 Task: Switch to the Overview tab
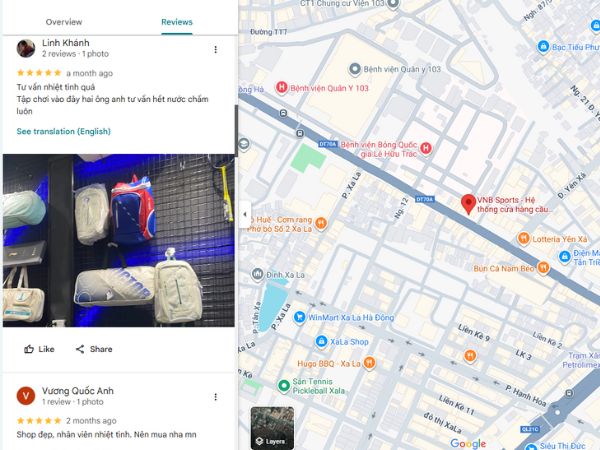pyautogui.click(x=64, y=22)
